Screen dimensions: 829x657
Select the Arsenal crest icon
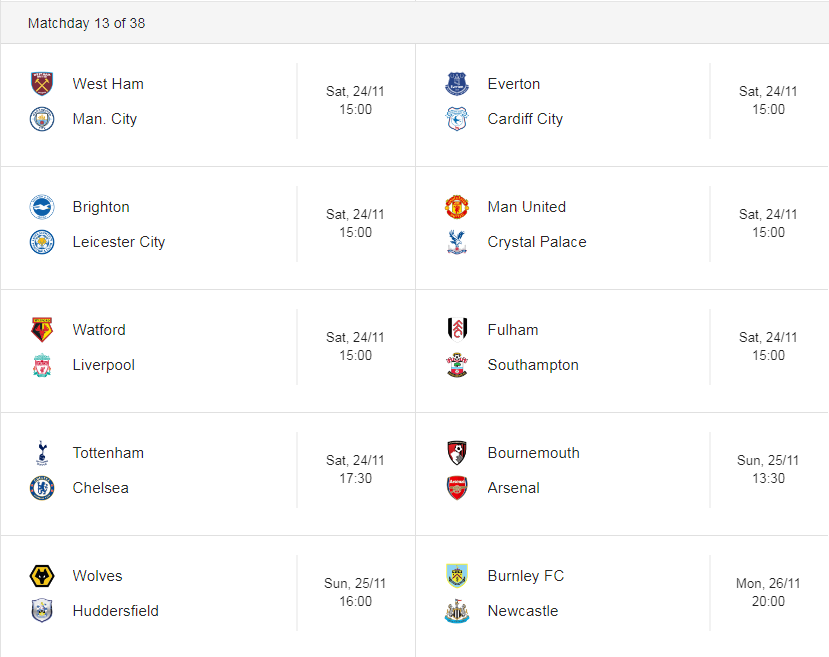pyautogui.click(x=457, y=488)
